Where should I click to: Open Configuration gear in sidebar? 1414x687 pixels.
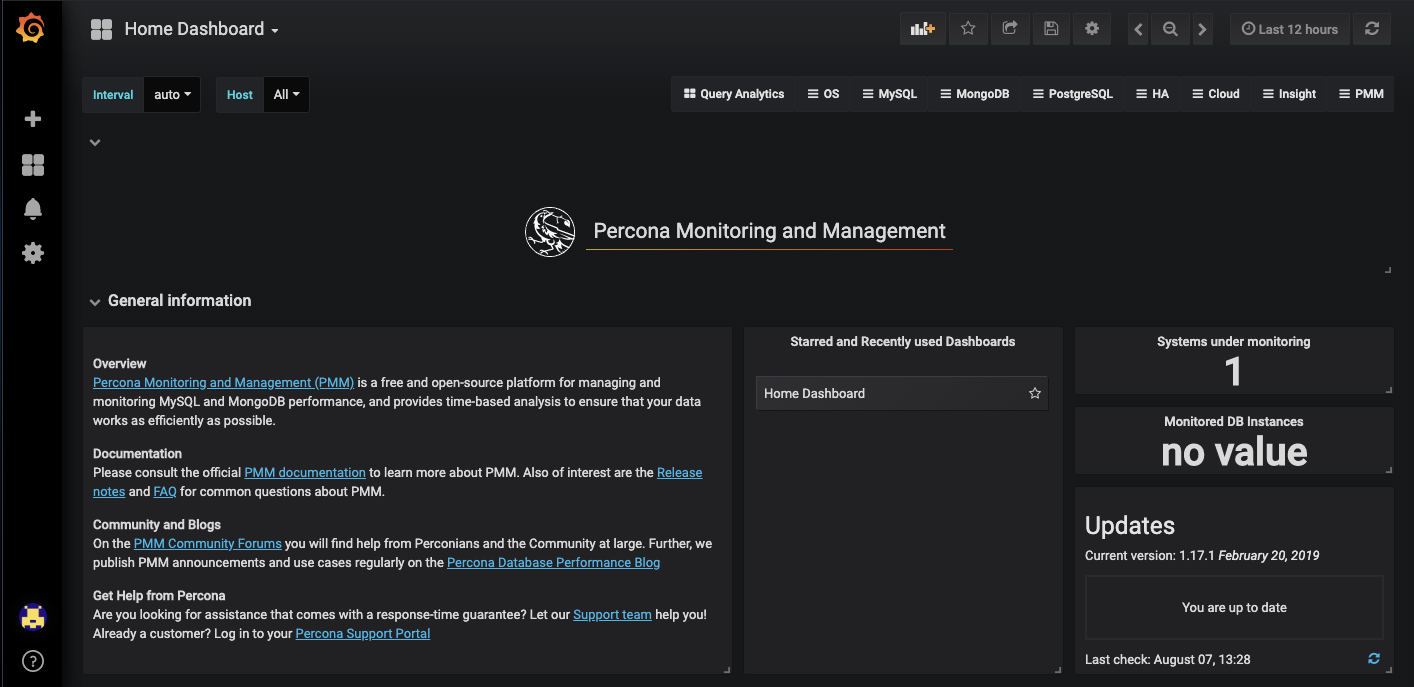[33, 253]
